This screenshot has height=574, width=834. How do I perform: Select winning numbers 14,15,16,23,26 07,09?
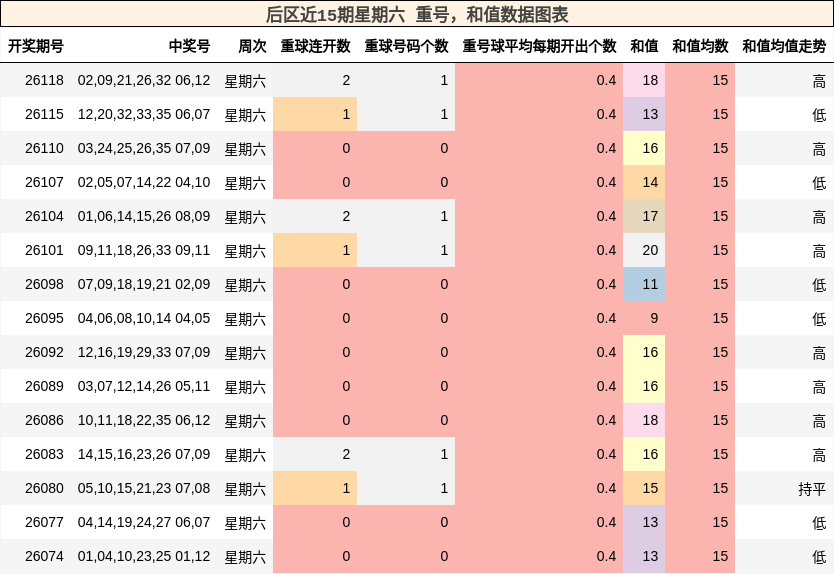pos(144,455)
